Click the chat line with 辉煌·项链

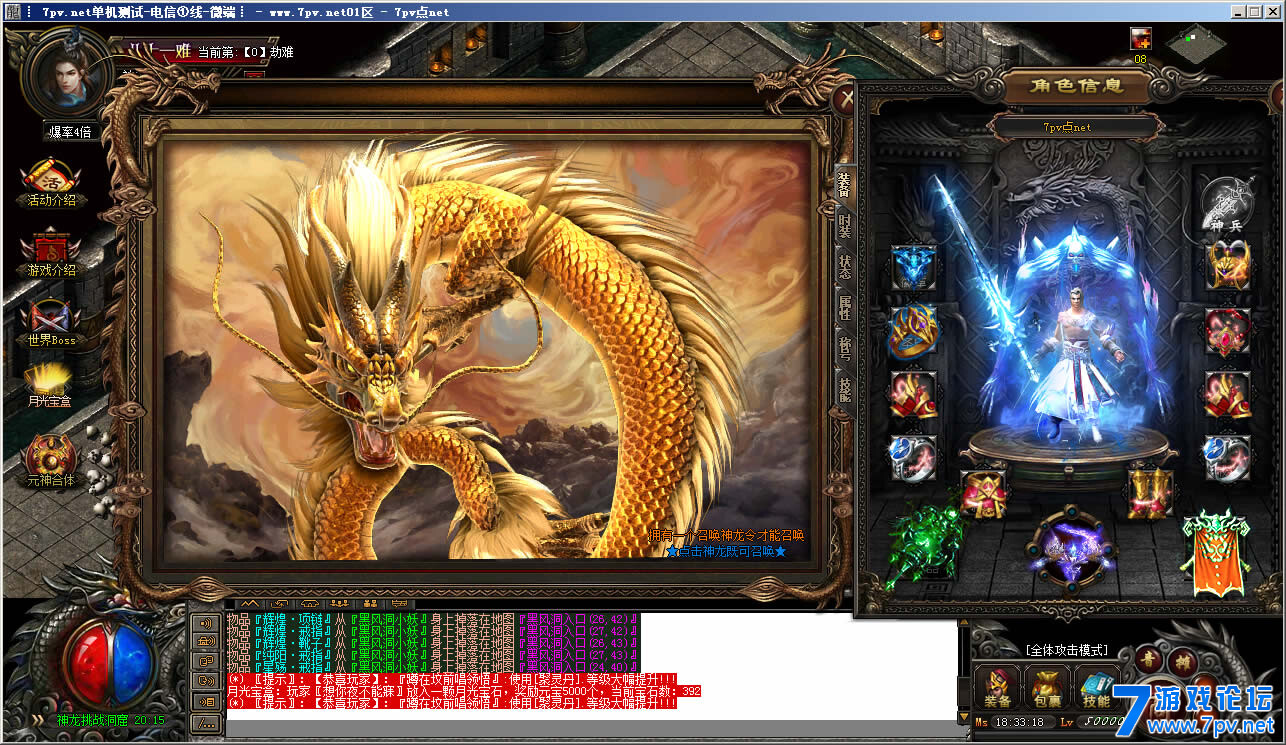click(433, 619)
